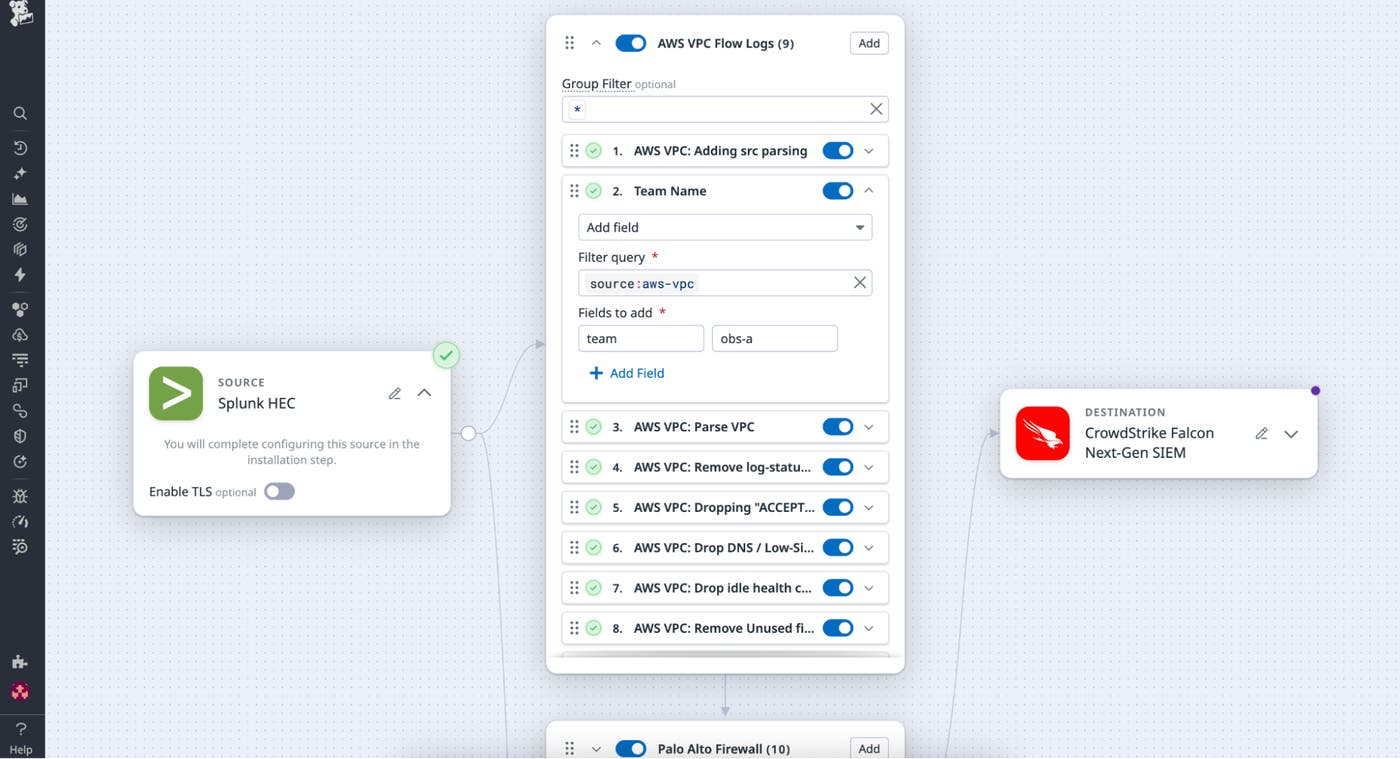Expand the CrowdStrike Falcon destination card
Image resolution: width=1400 pixels, height=759 pixels.
(x=1291, y=434)
